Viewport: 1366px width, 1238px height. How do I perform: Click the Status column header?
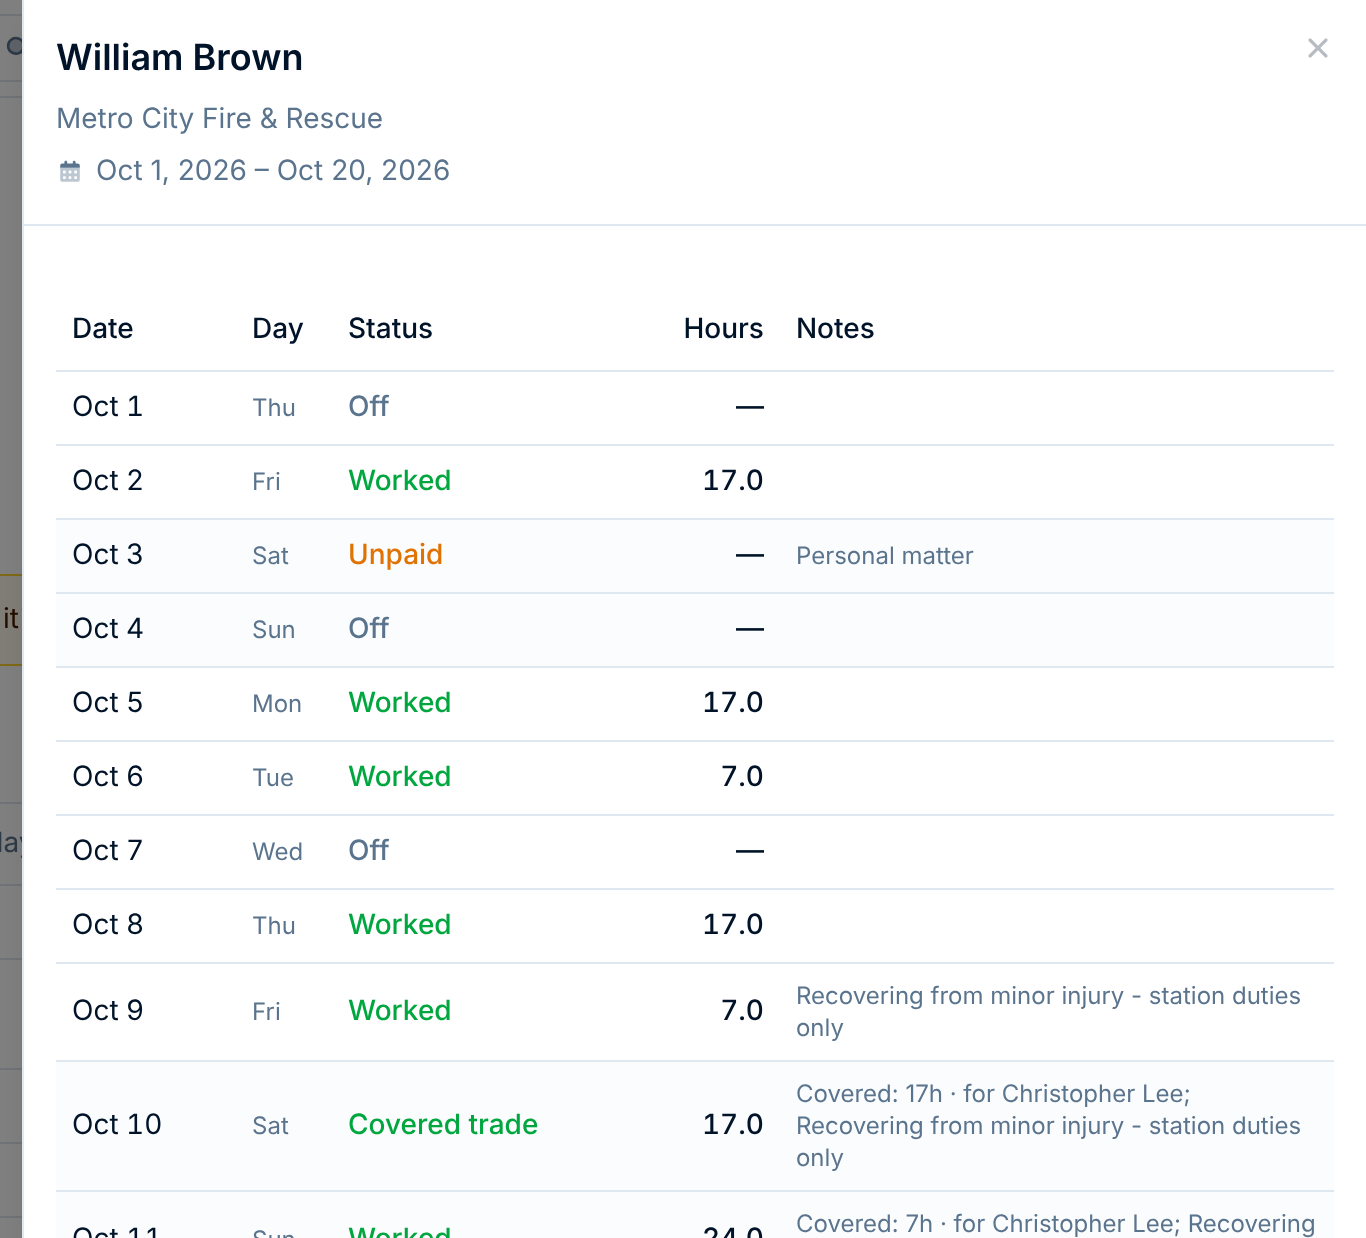(390, 328)
